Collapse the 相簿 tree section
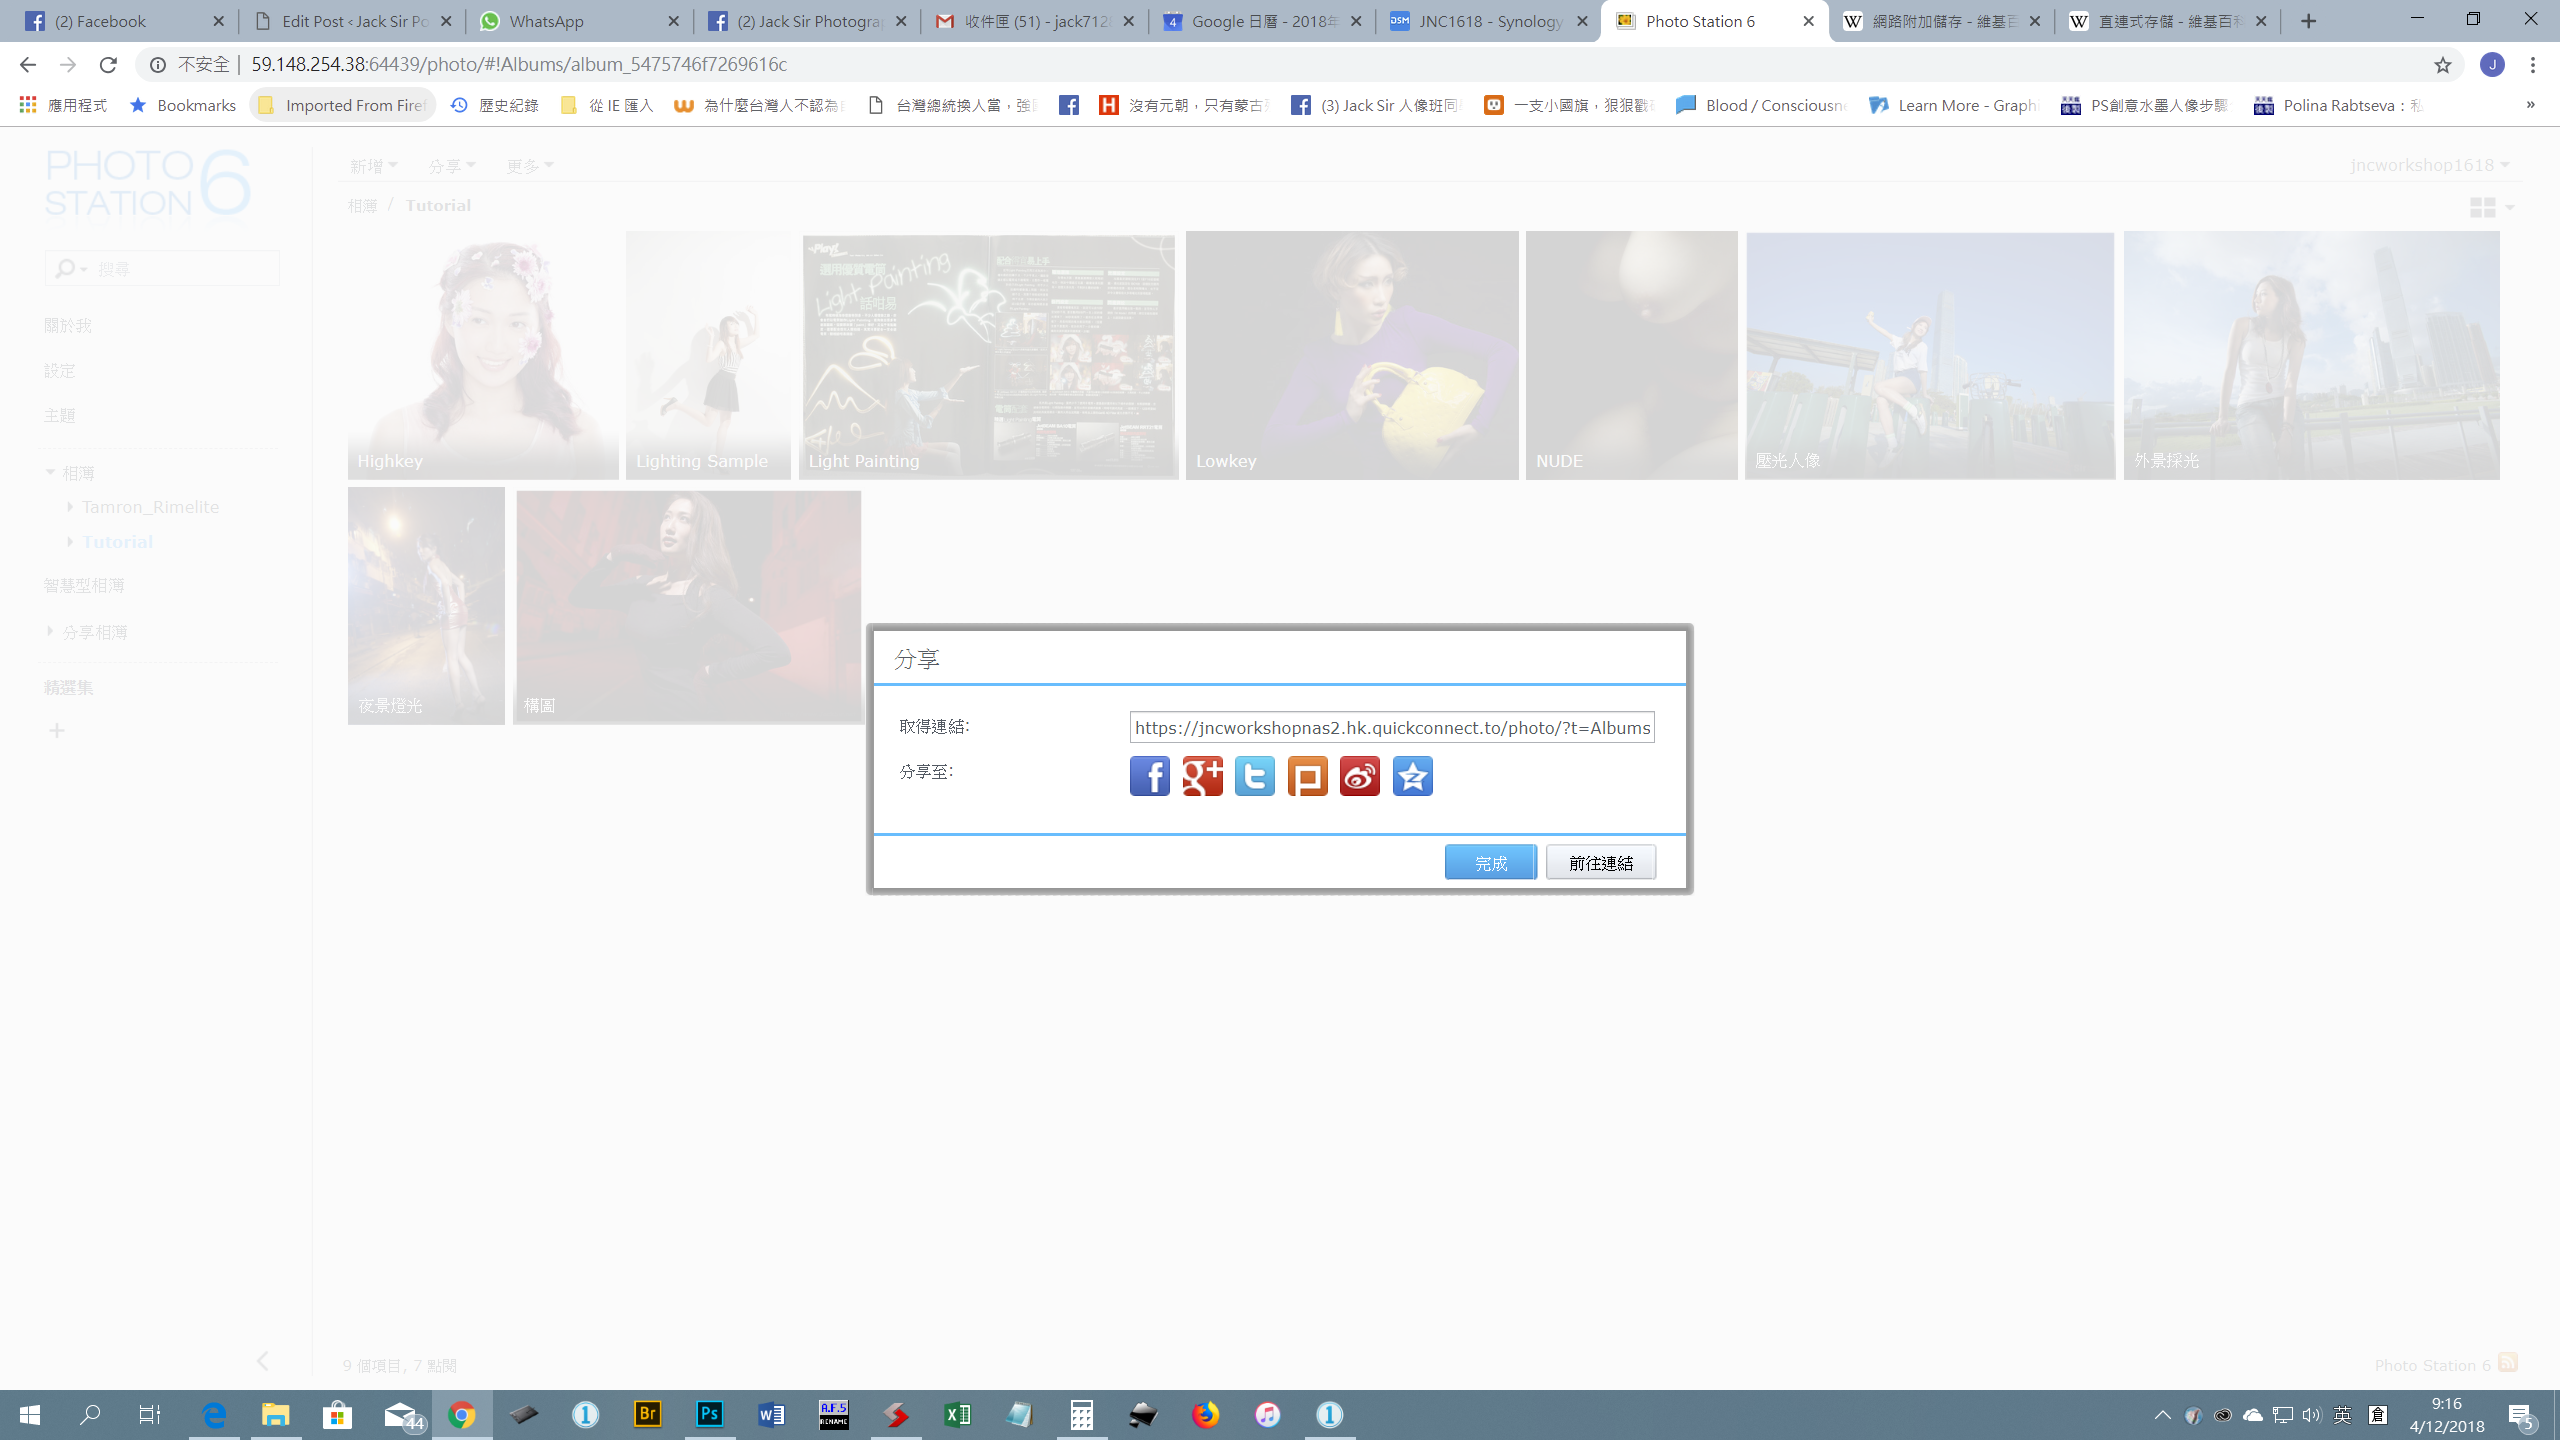Screen dimensions: 2560x1440 tap(50, 473)
